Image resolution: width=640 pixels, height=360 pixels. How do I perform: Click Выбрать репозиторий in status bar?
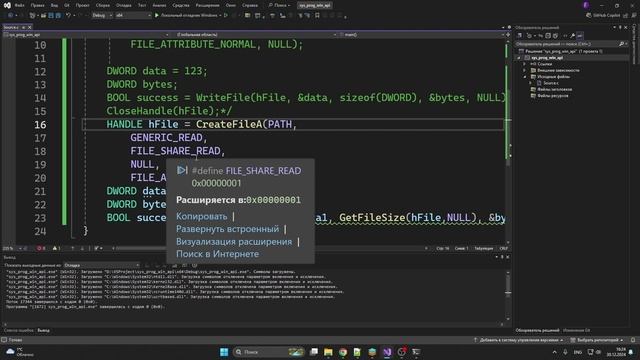pos(597,340)
